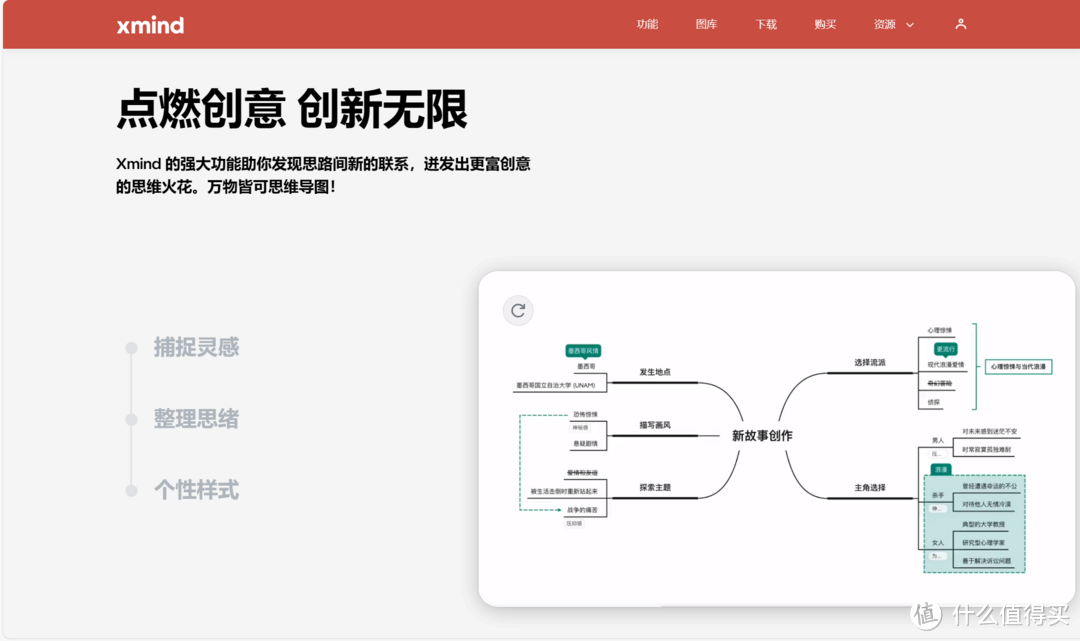Select the 主角选择 branch

(870, 487)
